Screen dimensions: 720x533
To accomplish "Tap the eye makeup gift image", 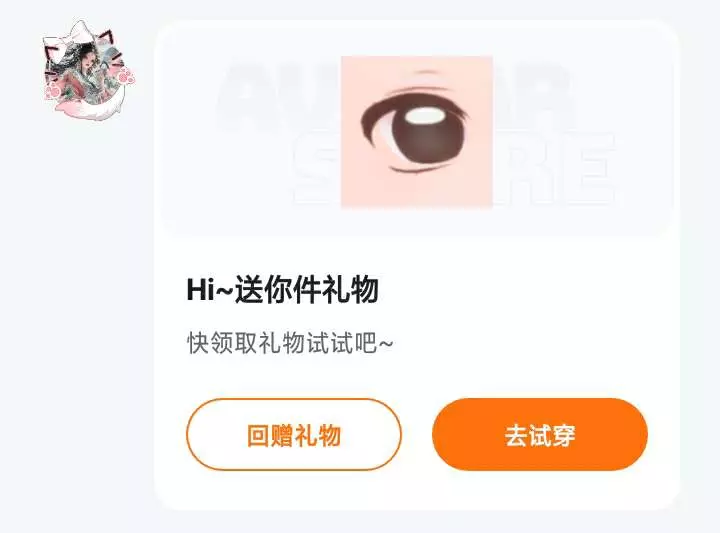I will tap(416, 132).
